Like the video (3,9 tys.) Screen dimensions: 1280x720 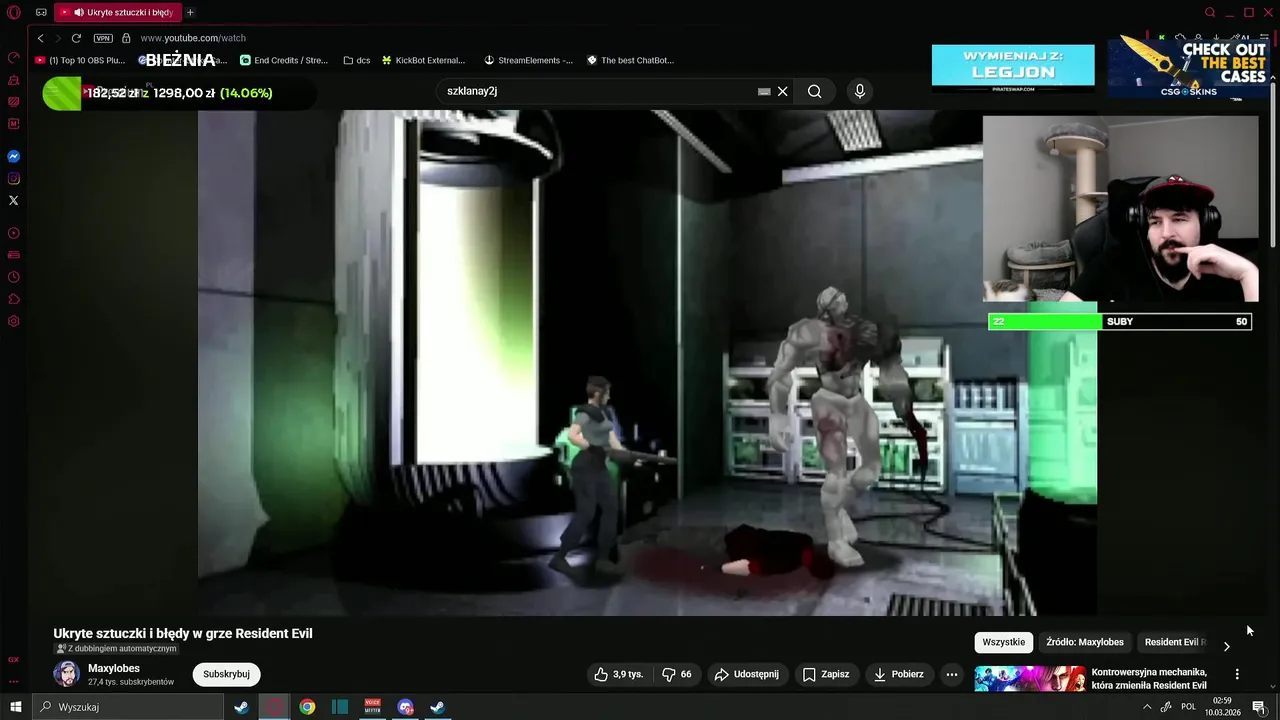(618, 674)
